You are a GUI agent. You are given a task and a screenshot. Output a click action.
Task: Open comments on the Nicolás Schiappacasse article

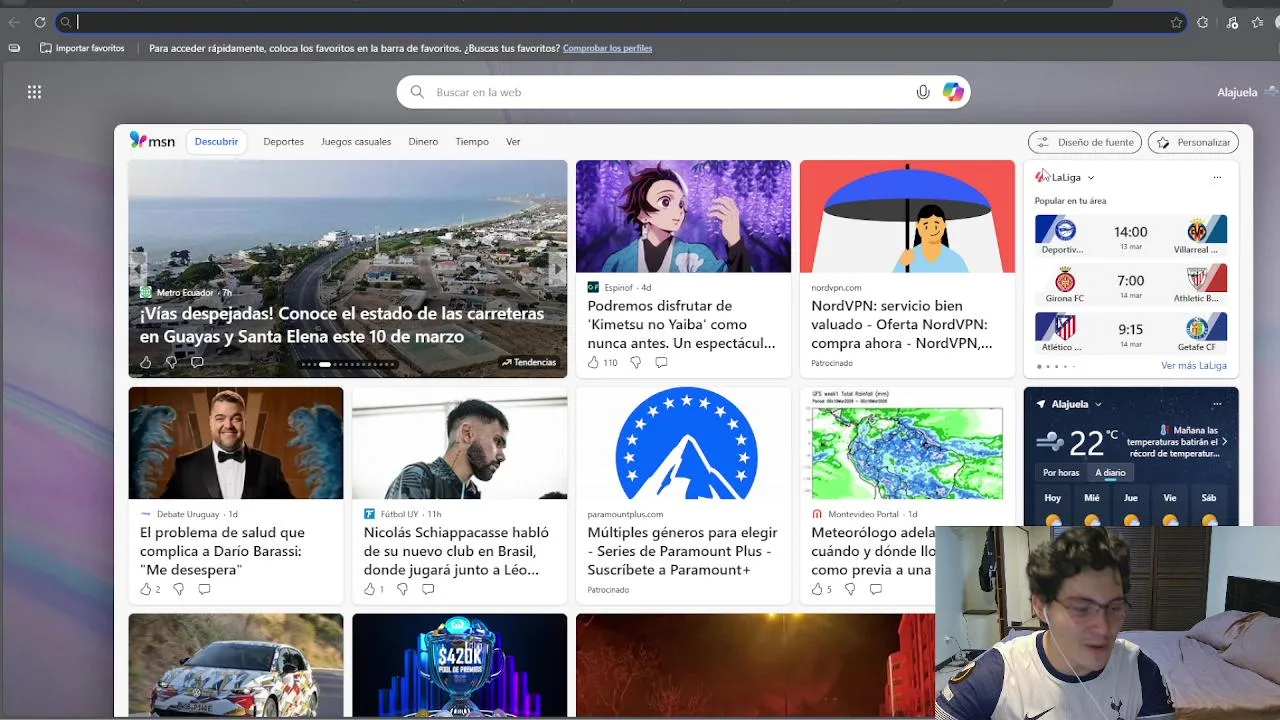pyautogui.click(x=428, y=589)
